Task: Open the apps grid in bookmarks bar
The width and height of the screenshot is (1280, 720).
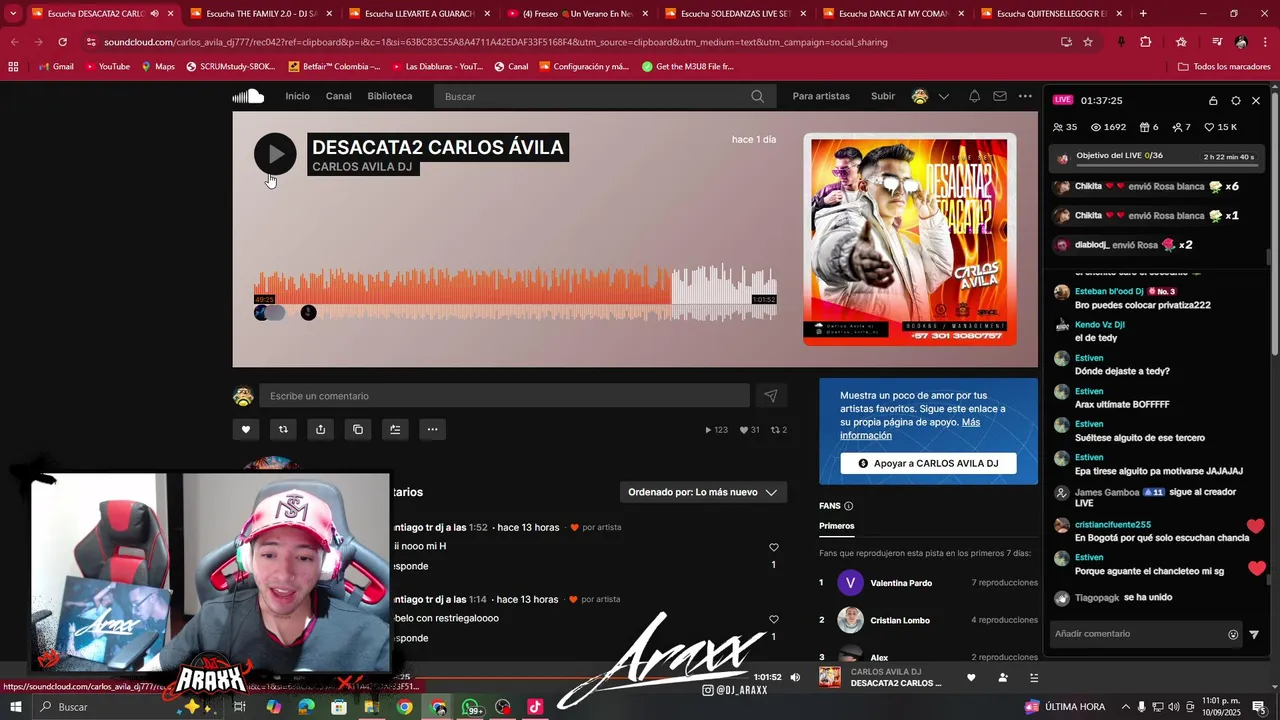Action: (13, 66)
